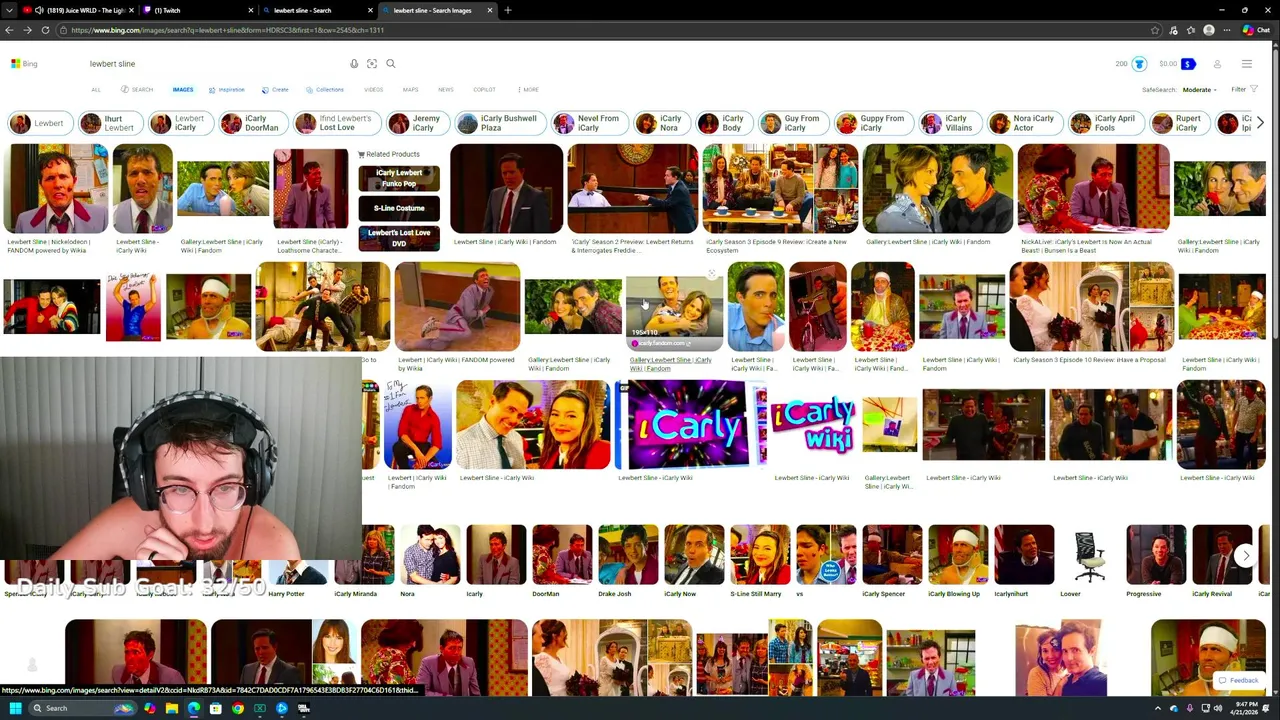Open File Explorer from the taskbar
This screenshot has width=1280, height=720.
(172, 708)
